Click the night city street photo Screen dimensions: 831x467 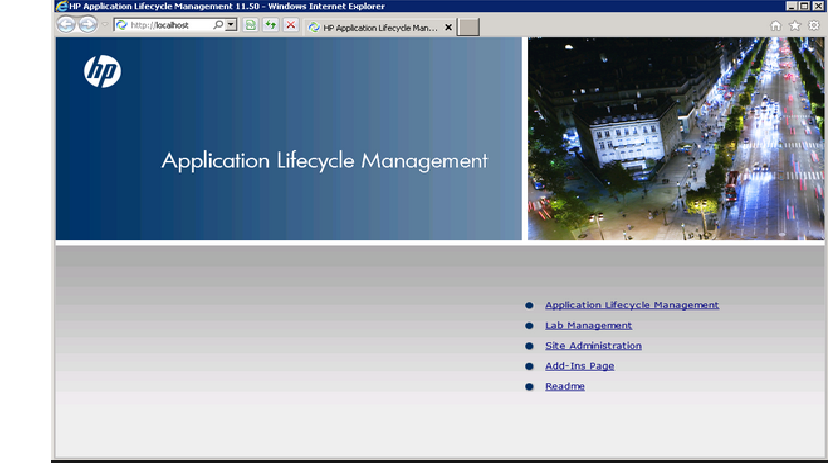(x=676, y=138)
